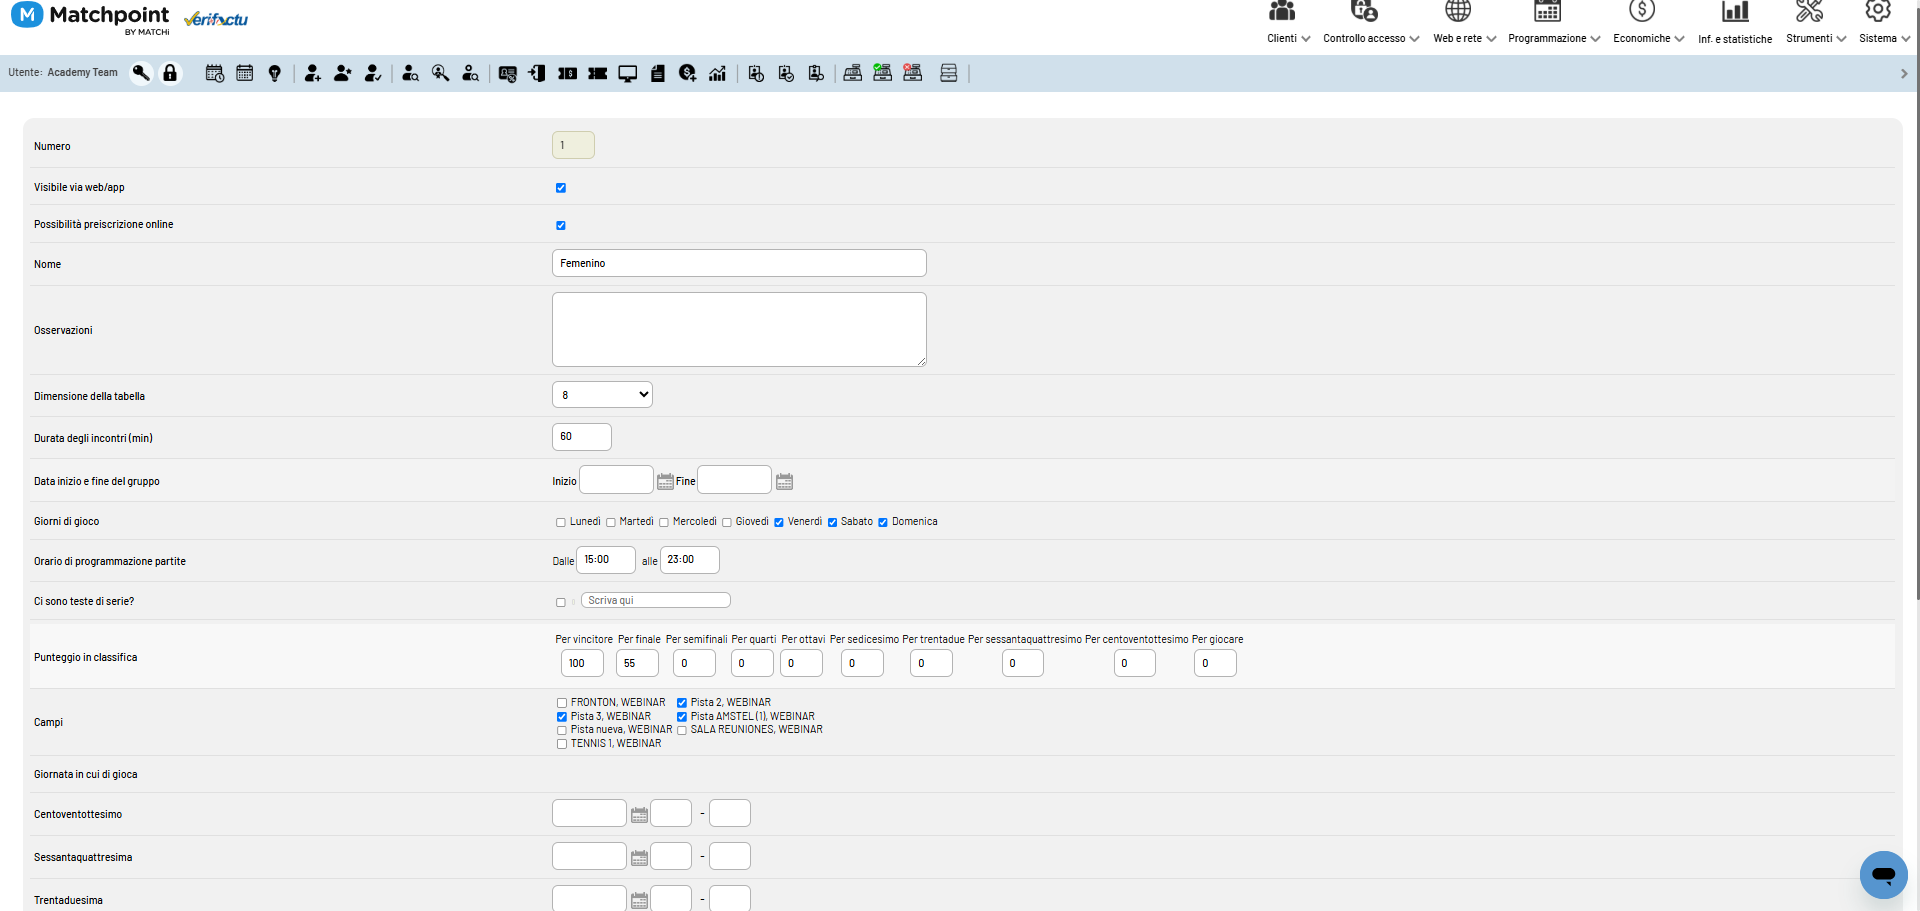Click the cash register with red cross icon
The image size is (1920, 911).
(913, 73)
